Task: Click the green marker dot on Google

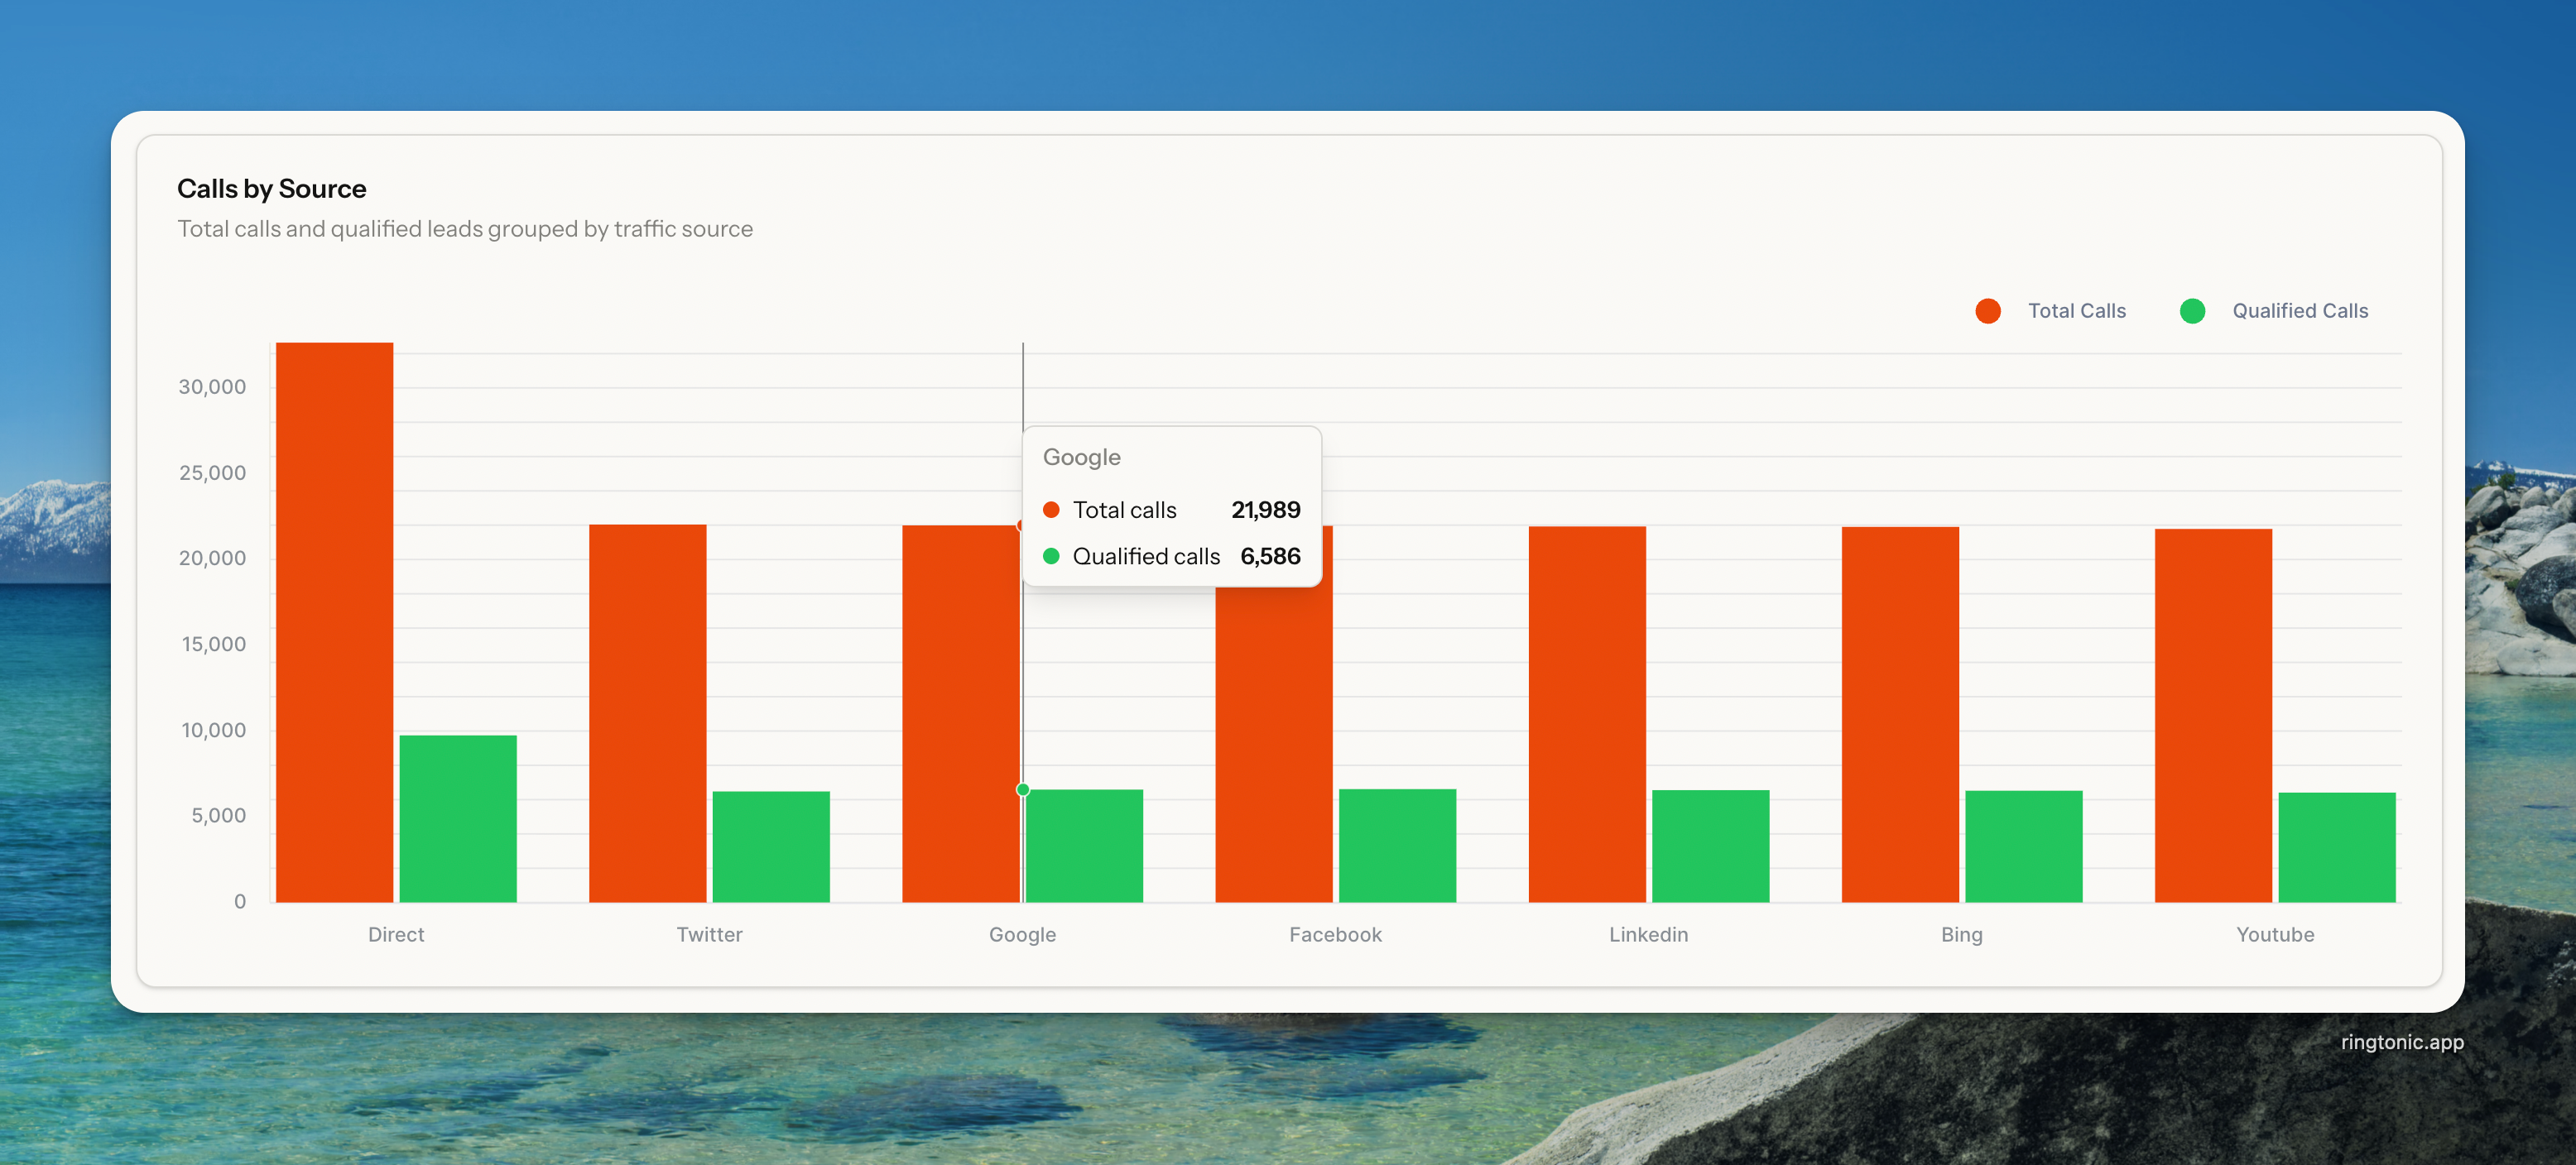Action: pos(1022,789)
